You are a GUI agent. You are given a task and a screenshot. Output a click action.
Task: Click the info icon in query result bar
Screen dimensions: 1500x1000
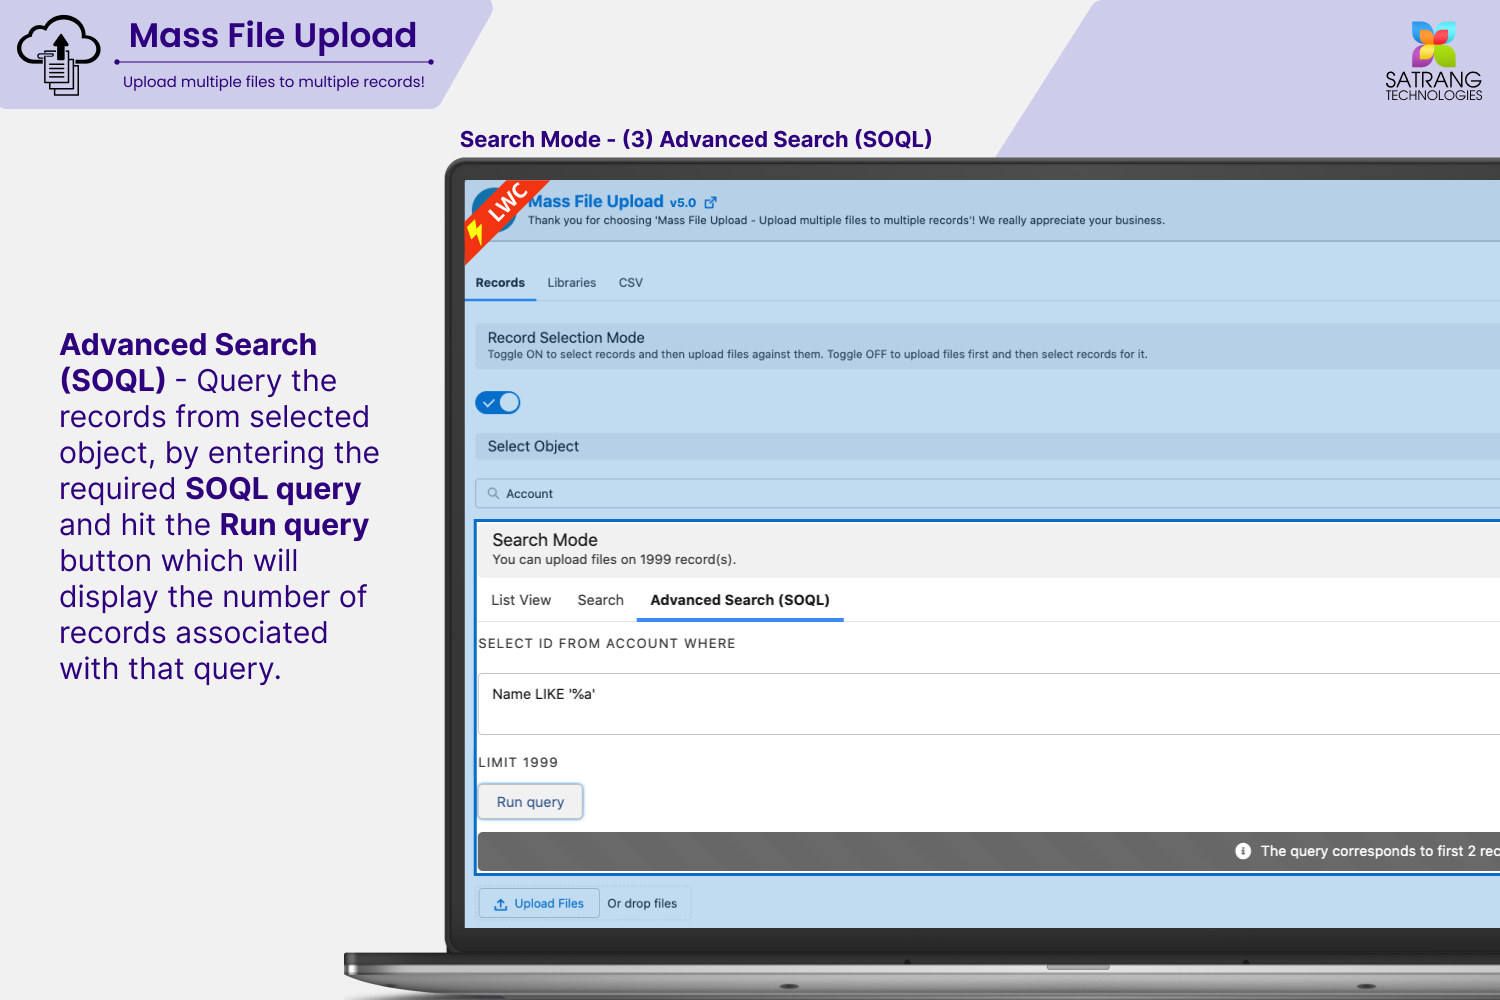point(1243,851)
